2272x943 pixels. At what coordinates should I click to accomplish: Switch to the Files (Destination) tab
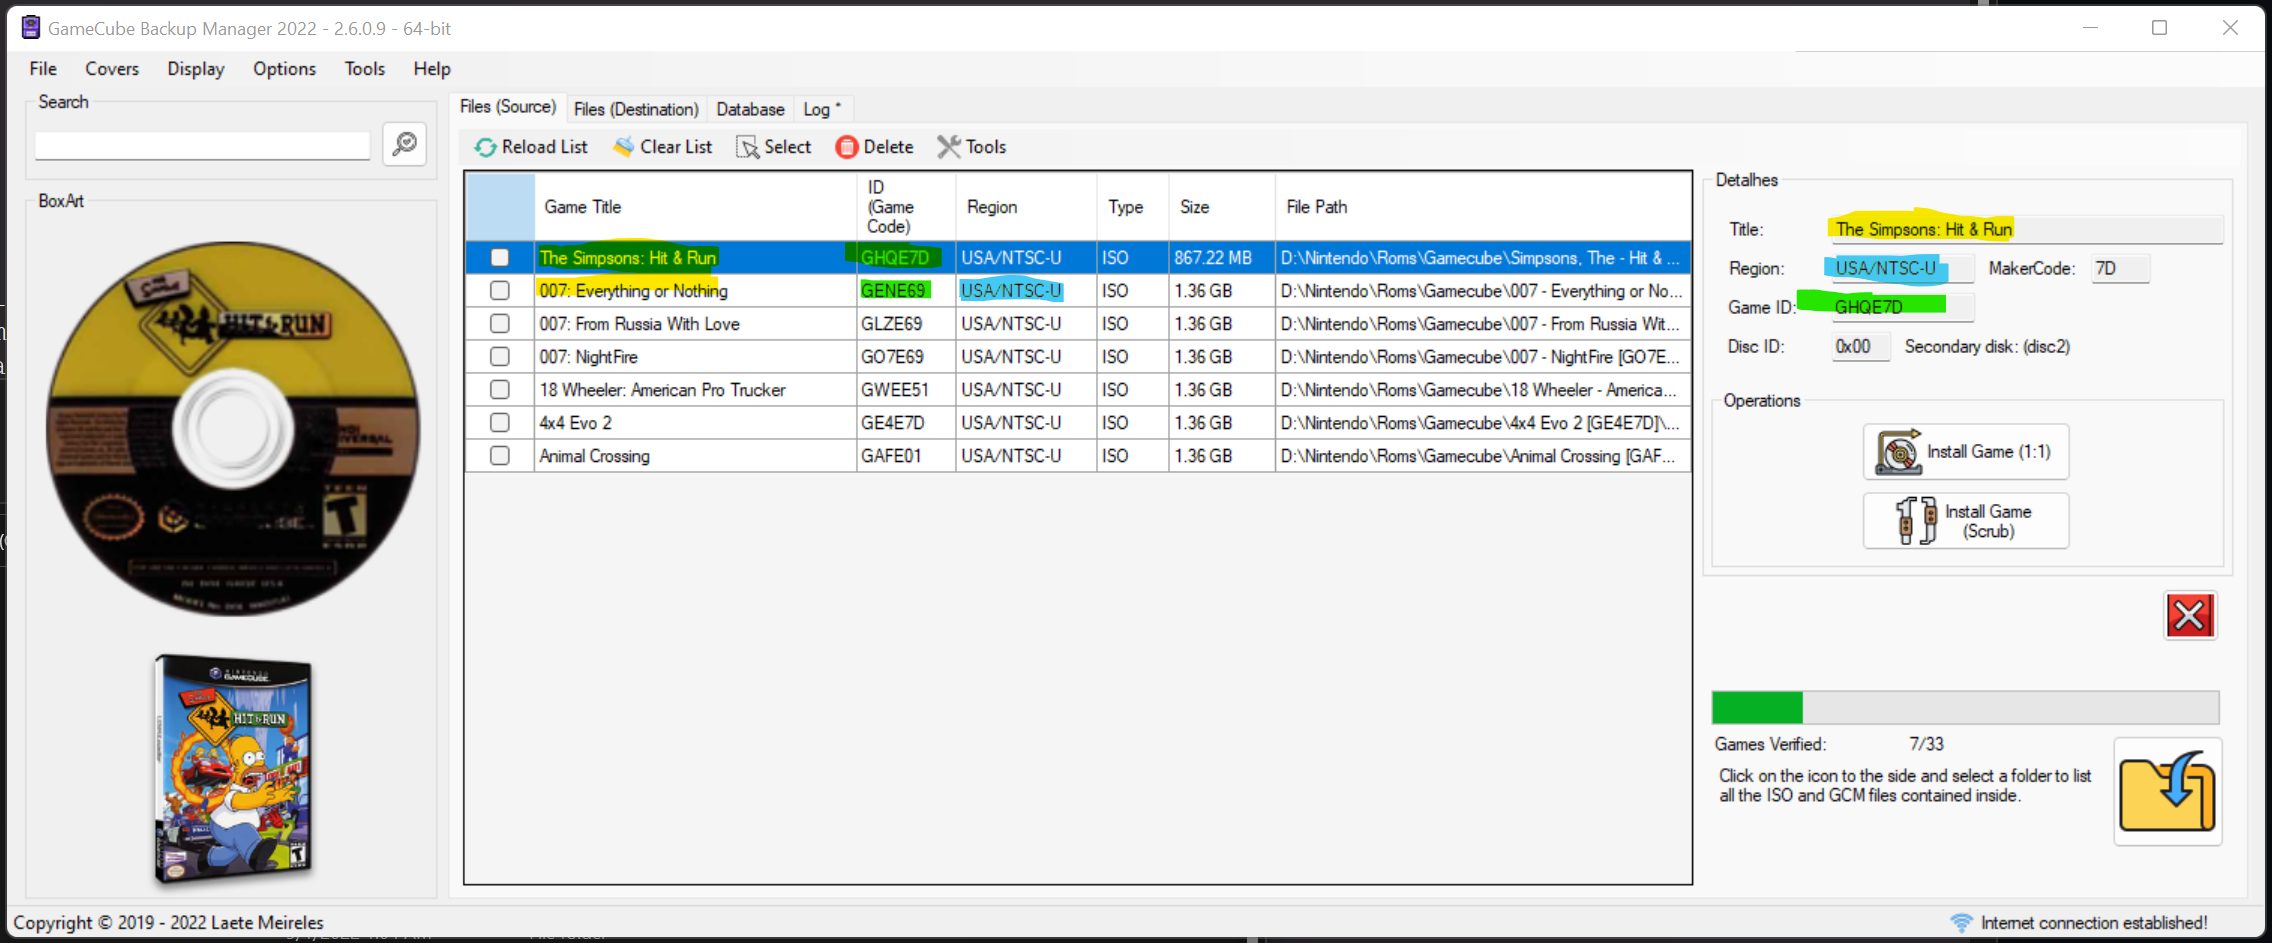(636, 109)
